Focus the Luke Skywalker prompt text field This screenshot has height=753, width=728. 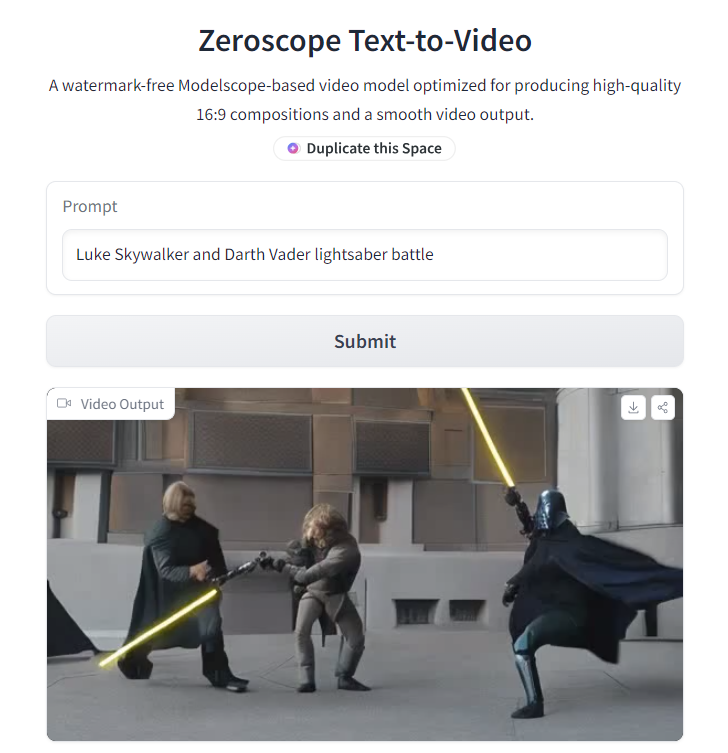point(365,255)
